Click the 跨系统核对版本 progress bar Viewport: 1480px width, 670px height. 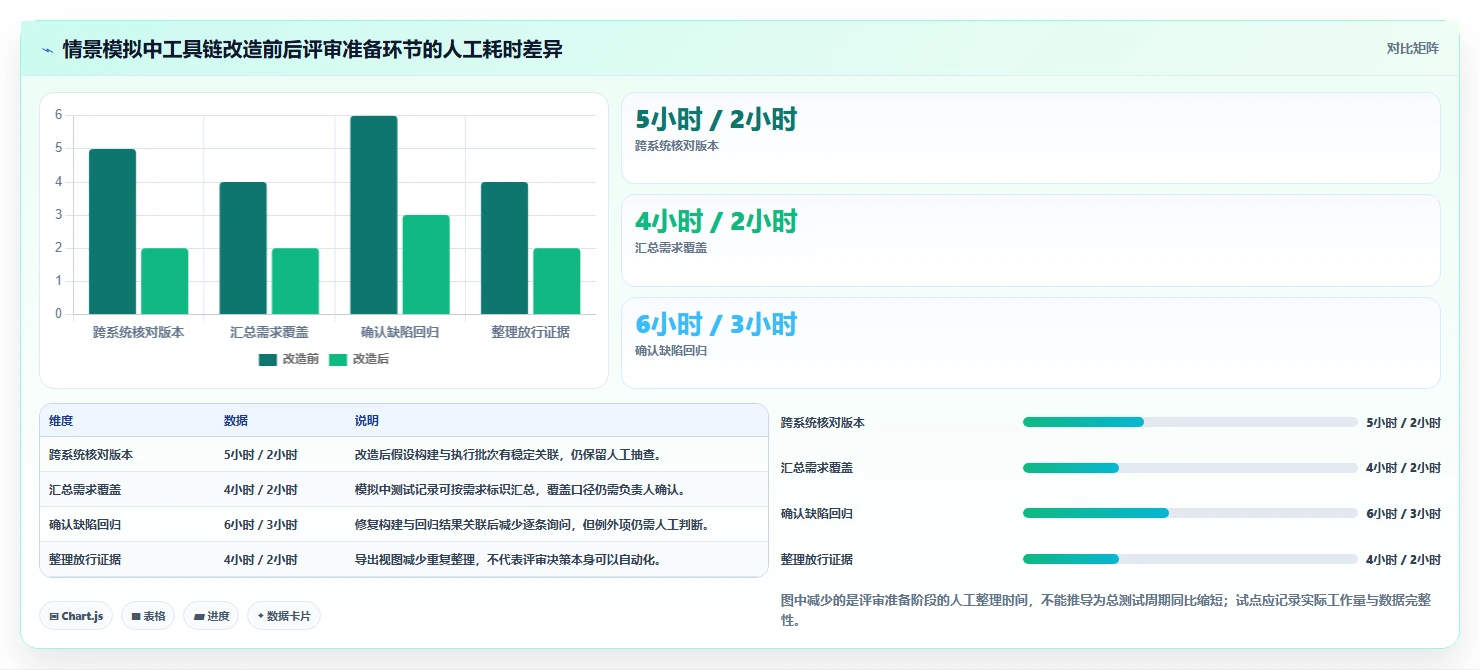coord(1190,422)
